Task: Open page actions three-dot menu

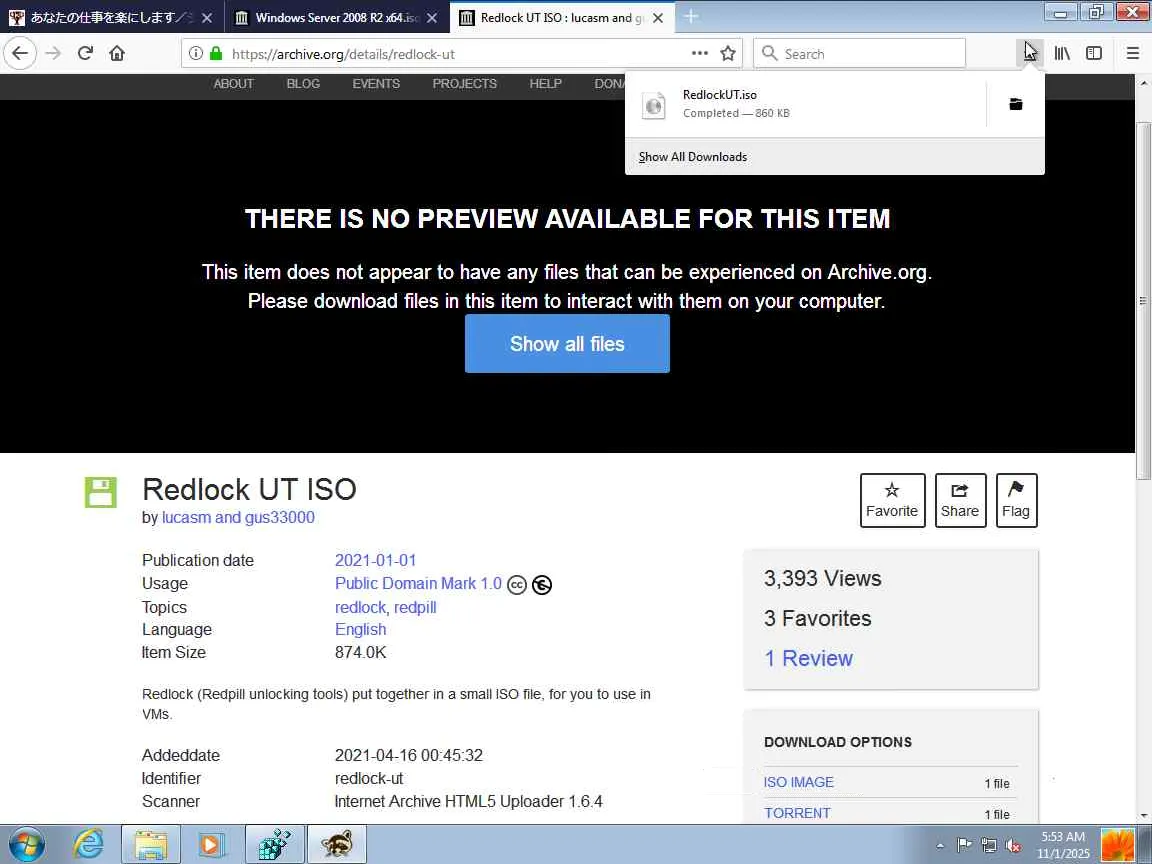Action: 699,53
